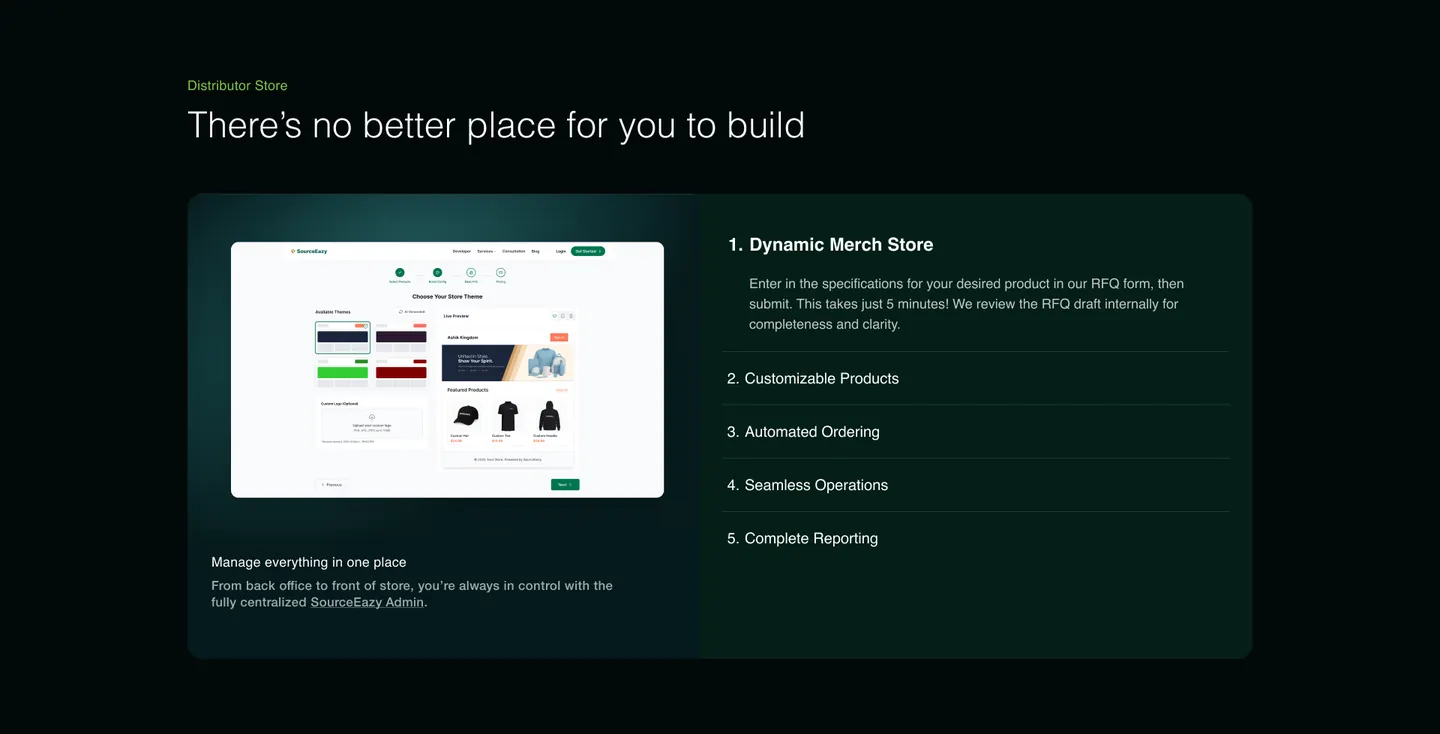Choose the navy blue store theme
1440x734 pixels.
click(343, 338)
